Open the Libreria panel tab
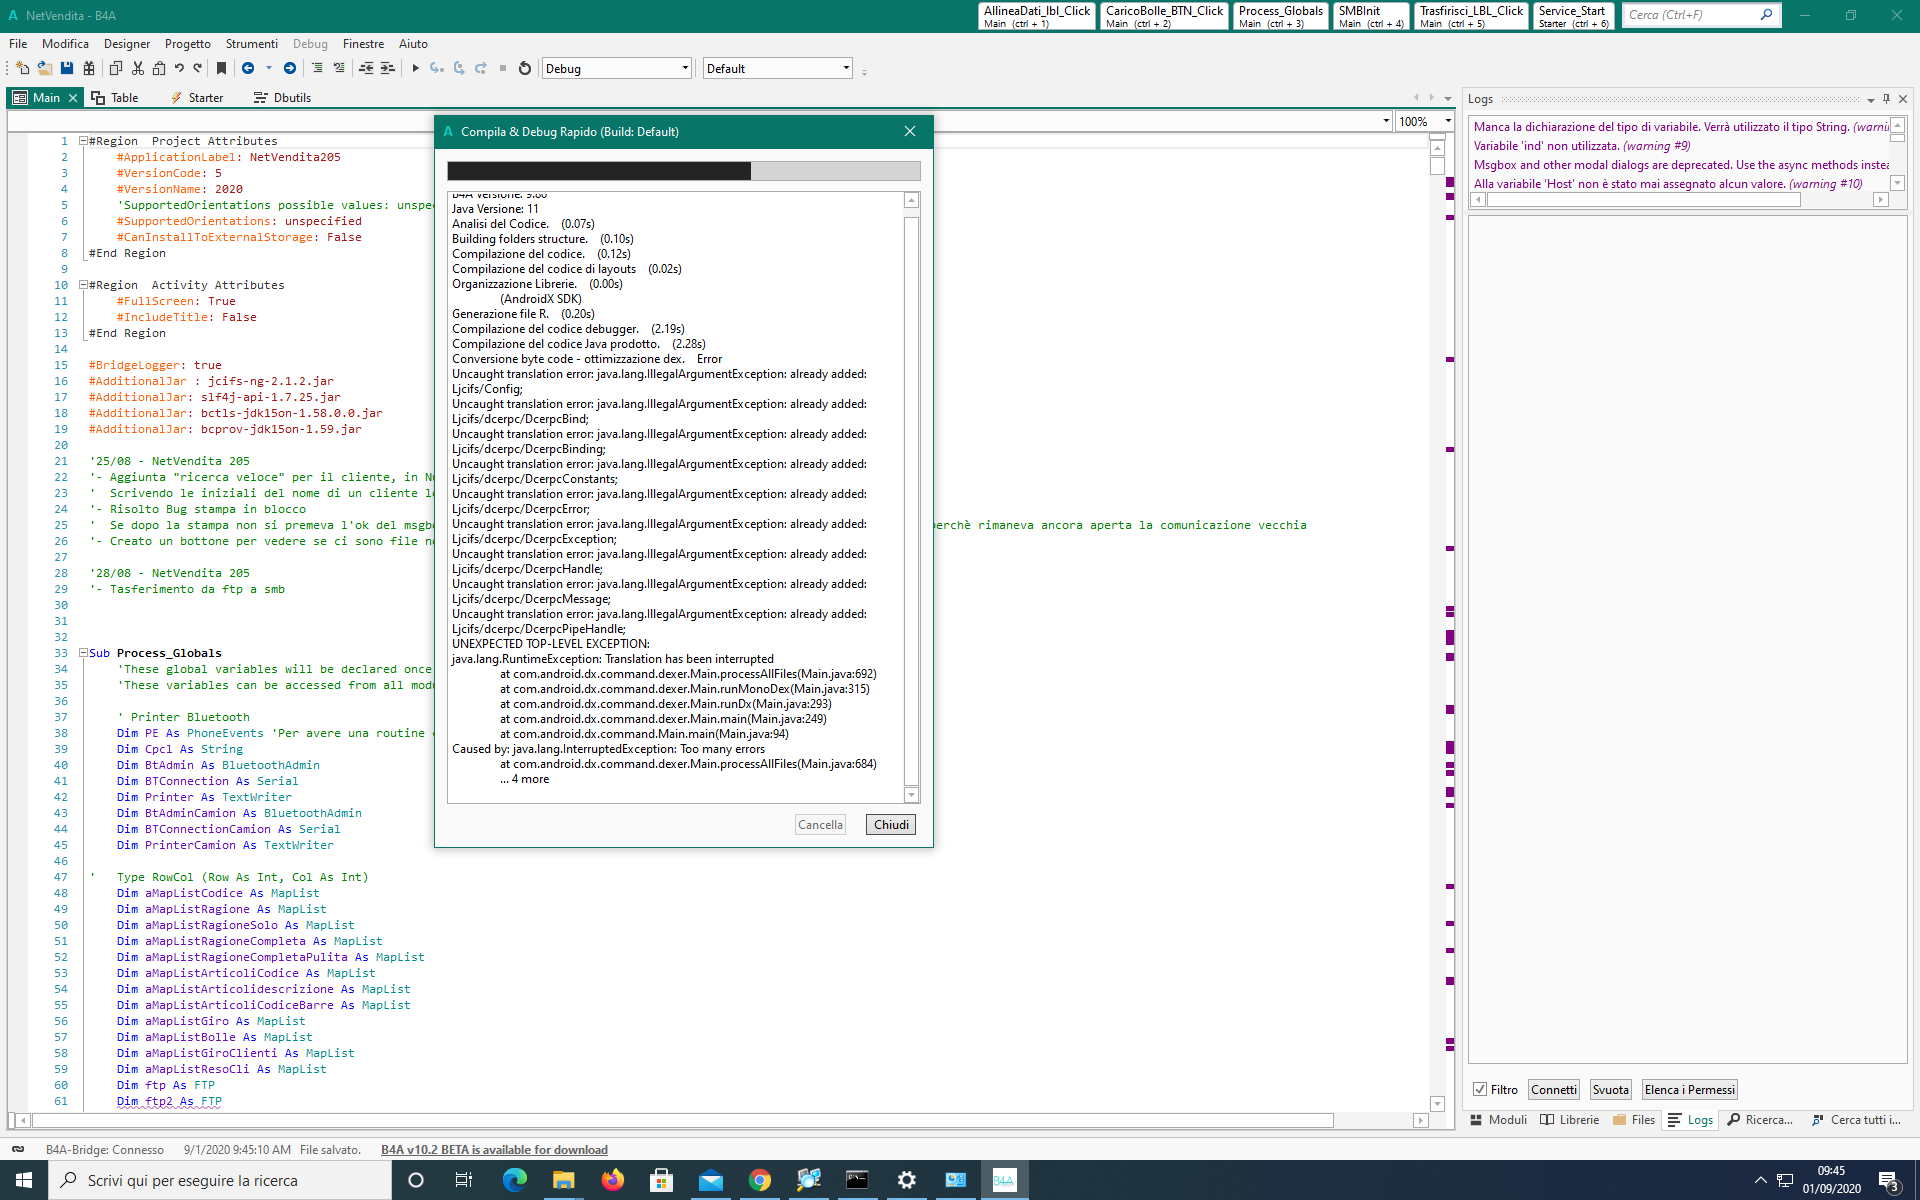 (1570, 1120)
